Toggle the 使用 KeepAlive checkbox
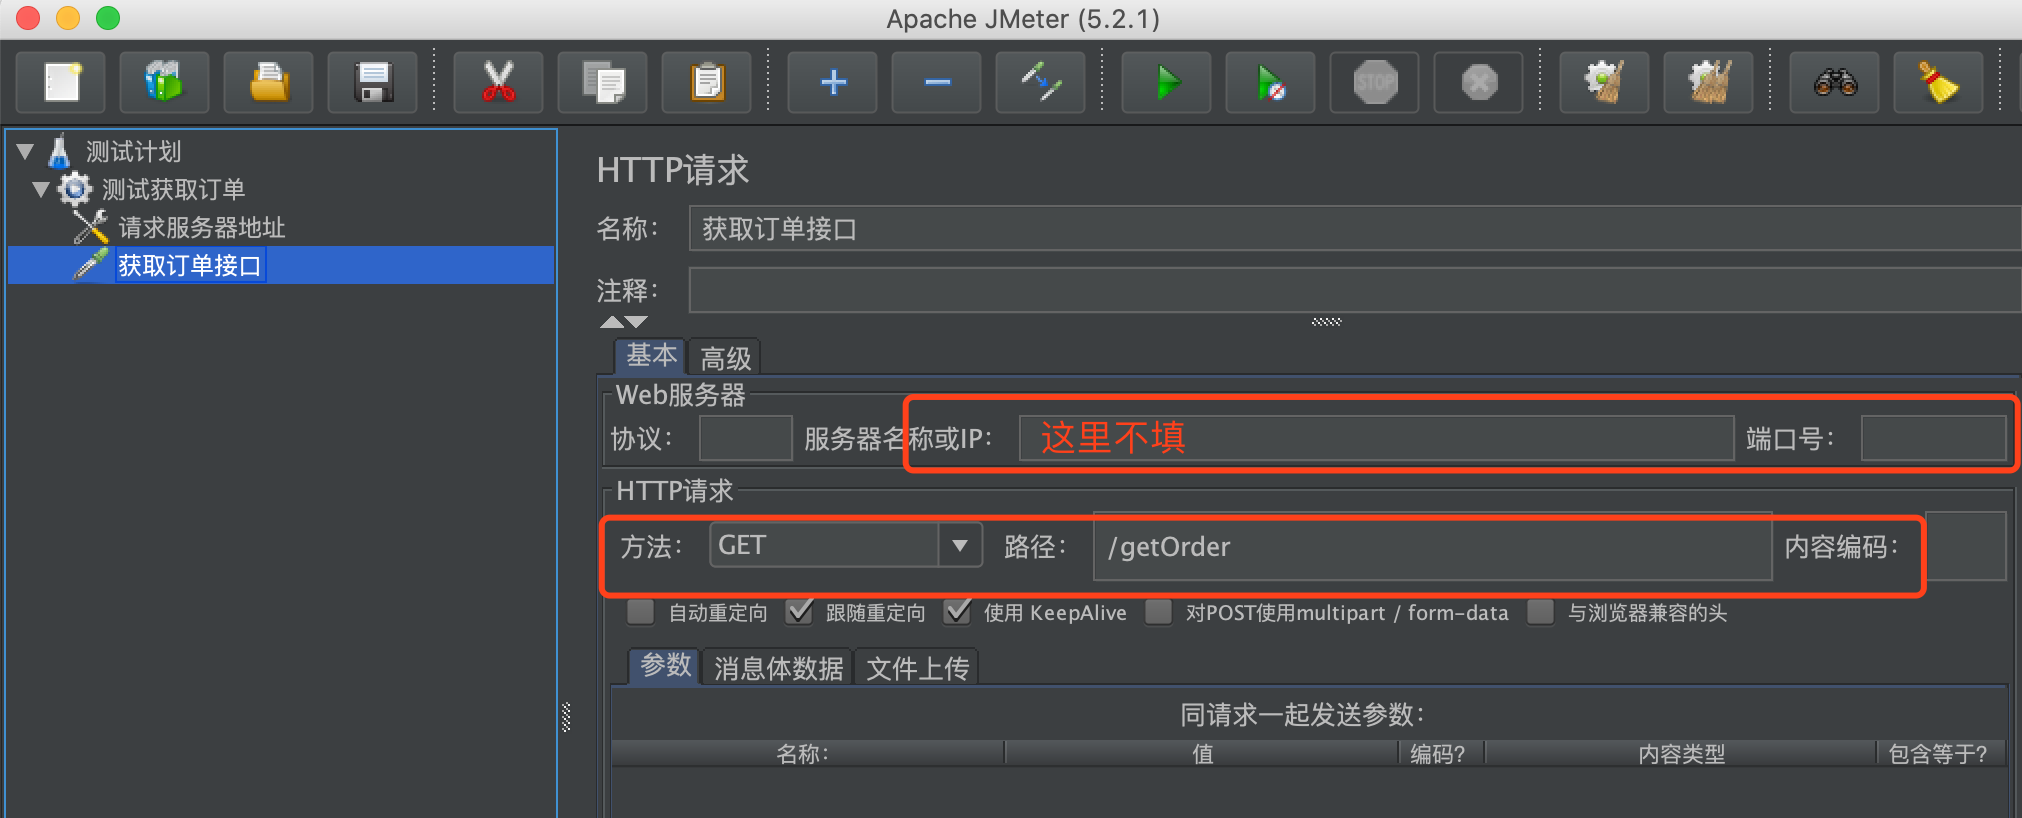Viewport: 2022px width, 818px height. coord(957,612)
